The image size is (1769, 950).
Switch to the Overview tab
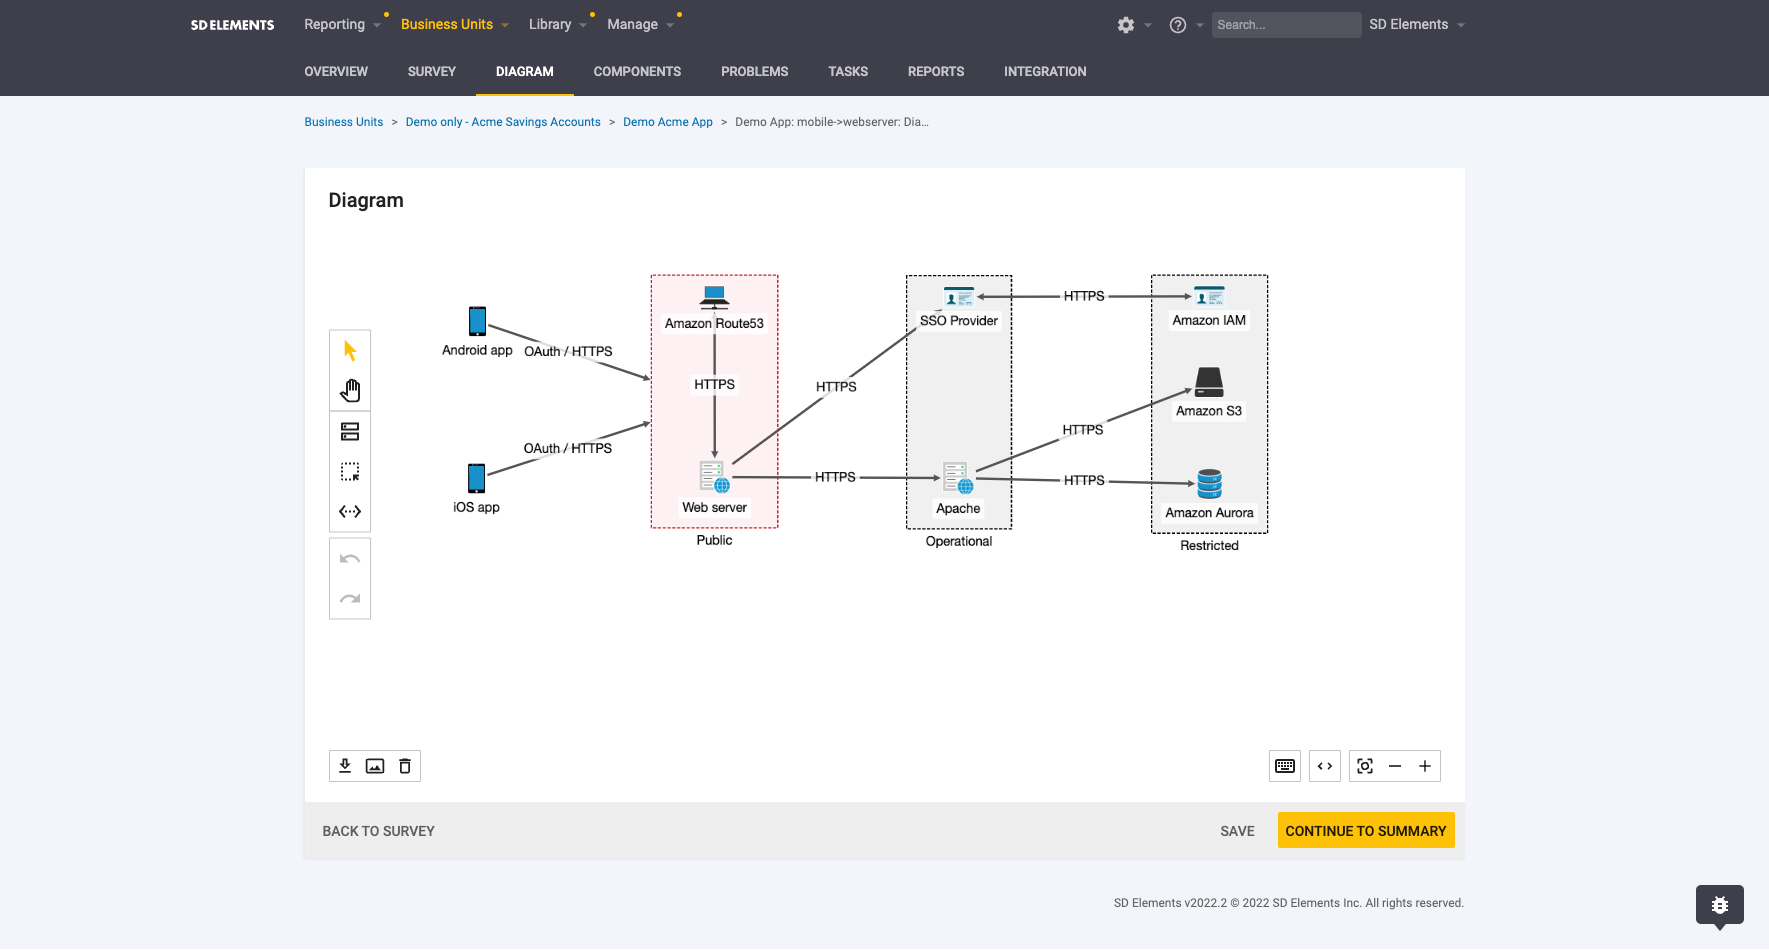click(x=336, y=72)
